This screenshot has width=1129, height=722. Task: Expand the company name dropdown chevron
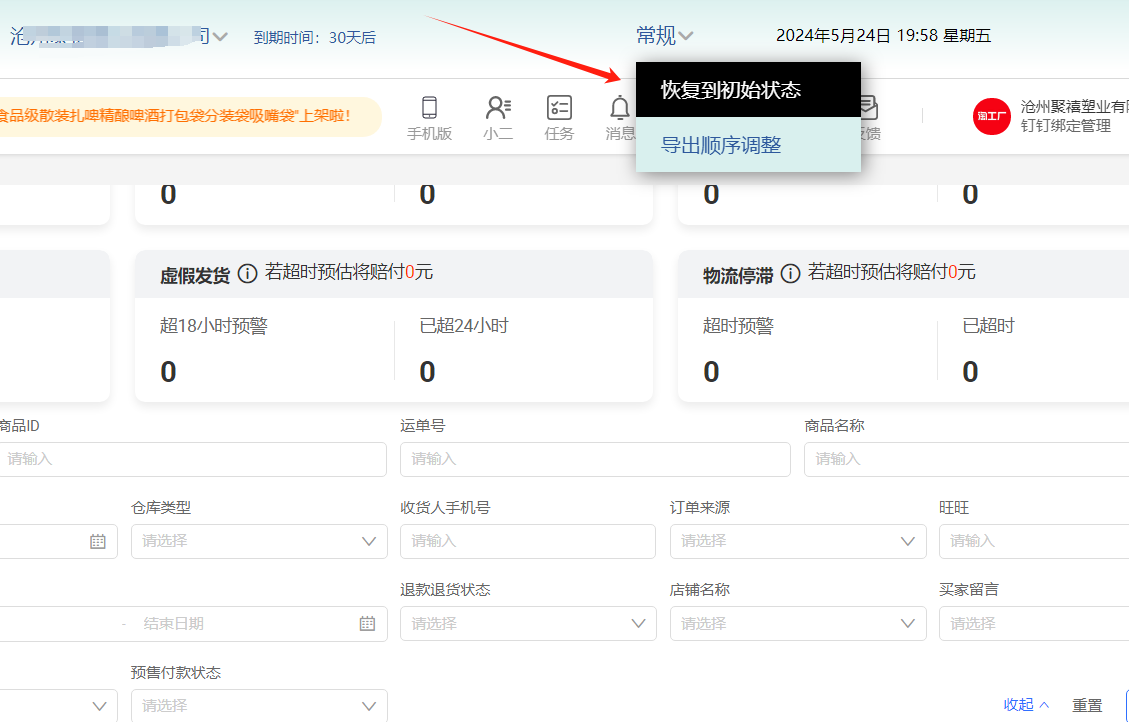[x=220, y=36]
